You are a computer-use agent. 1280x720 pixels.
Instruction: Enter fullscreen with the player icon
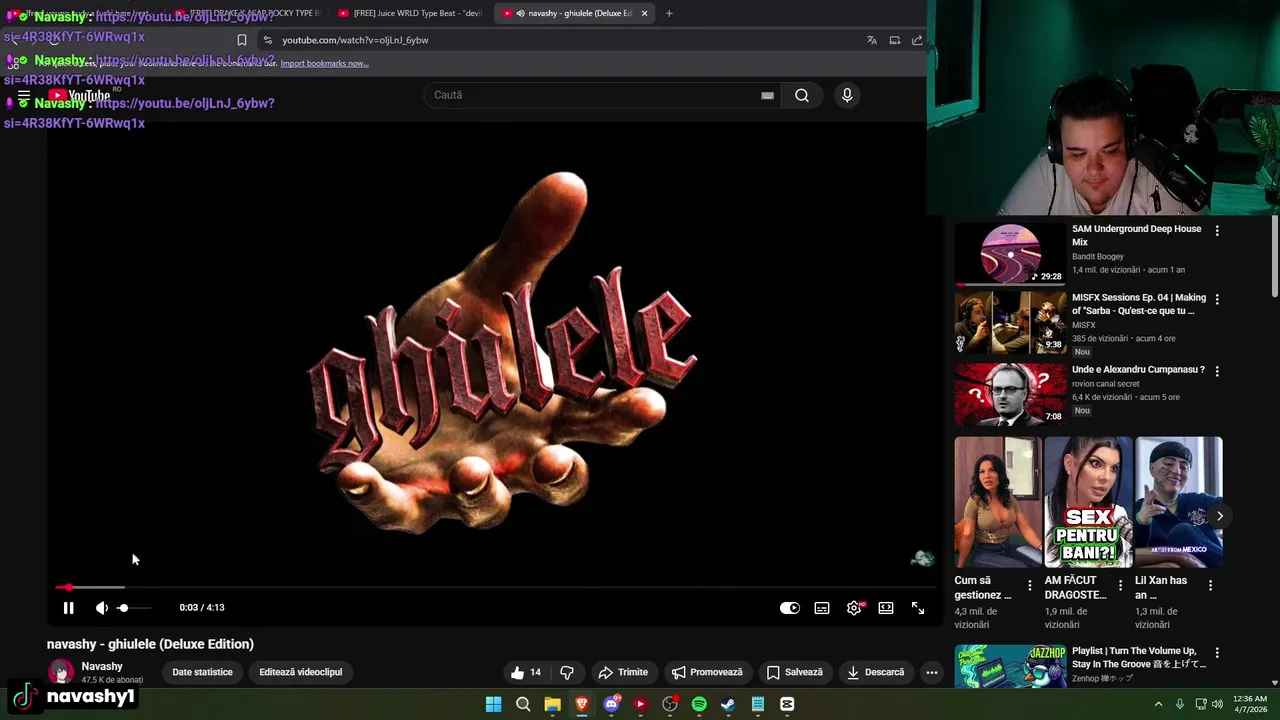[x=918, y=608]
